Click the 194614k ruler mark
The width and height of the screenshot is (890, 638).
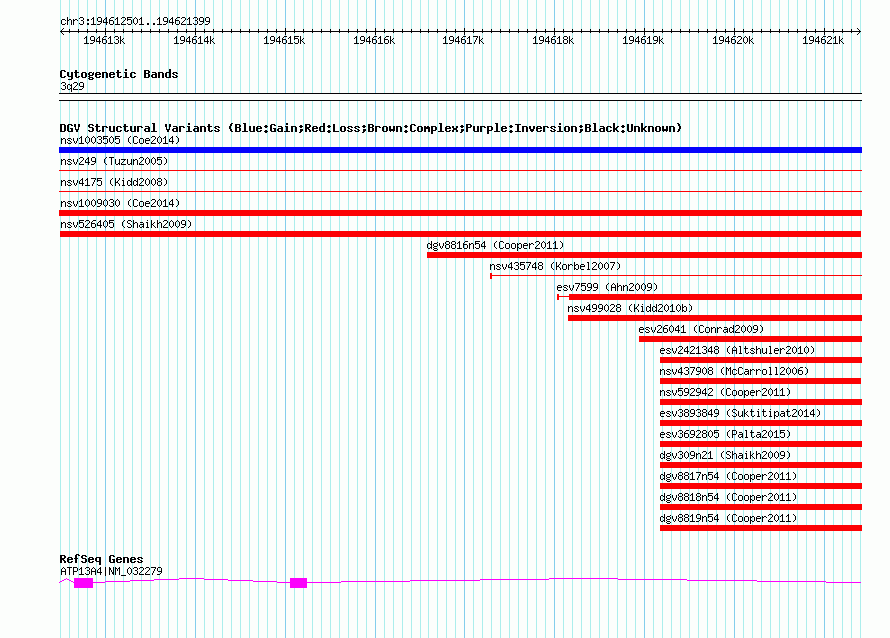coord(194,40)
